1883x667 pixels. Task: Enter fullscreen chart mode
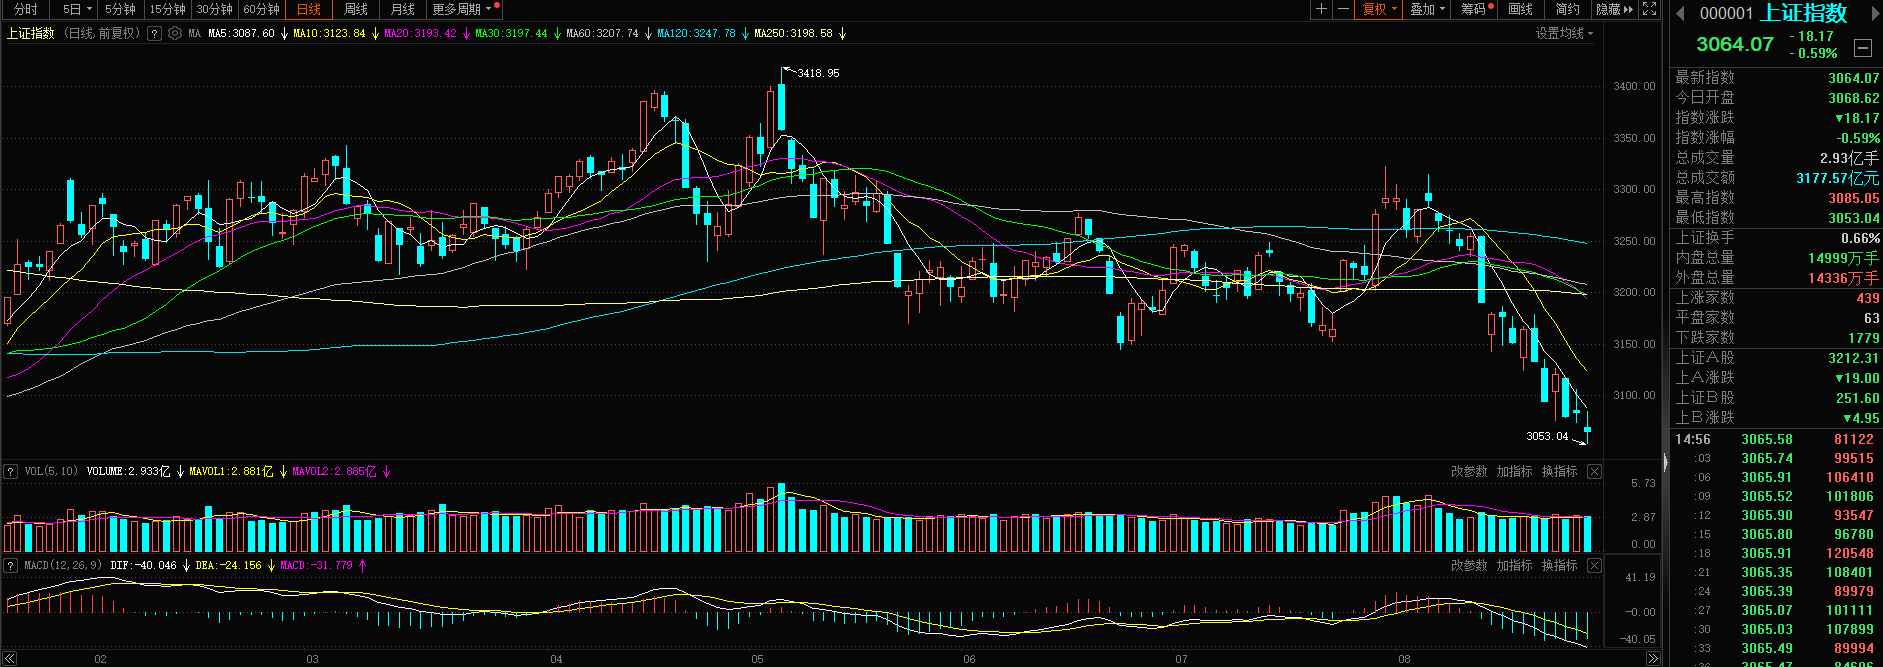point(1650,9)
